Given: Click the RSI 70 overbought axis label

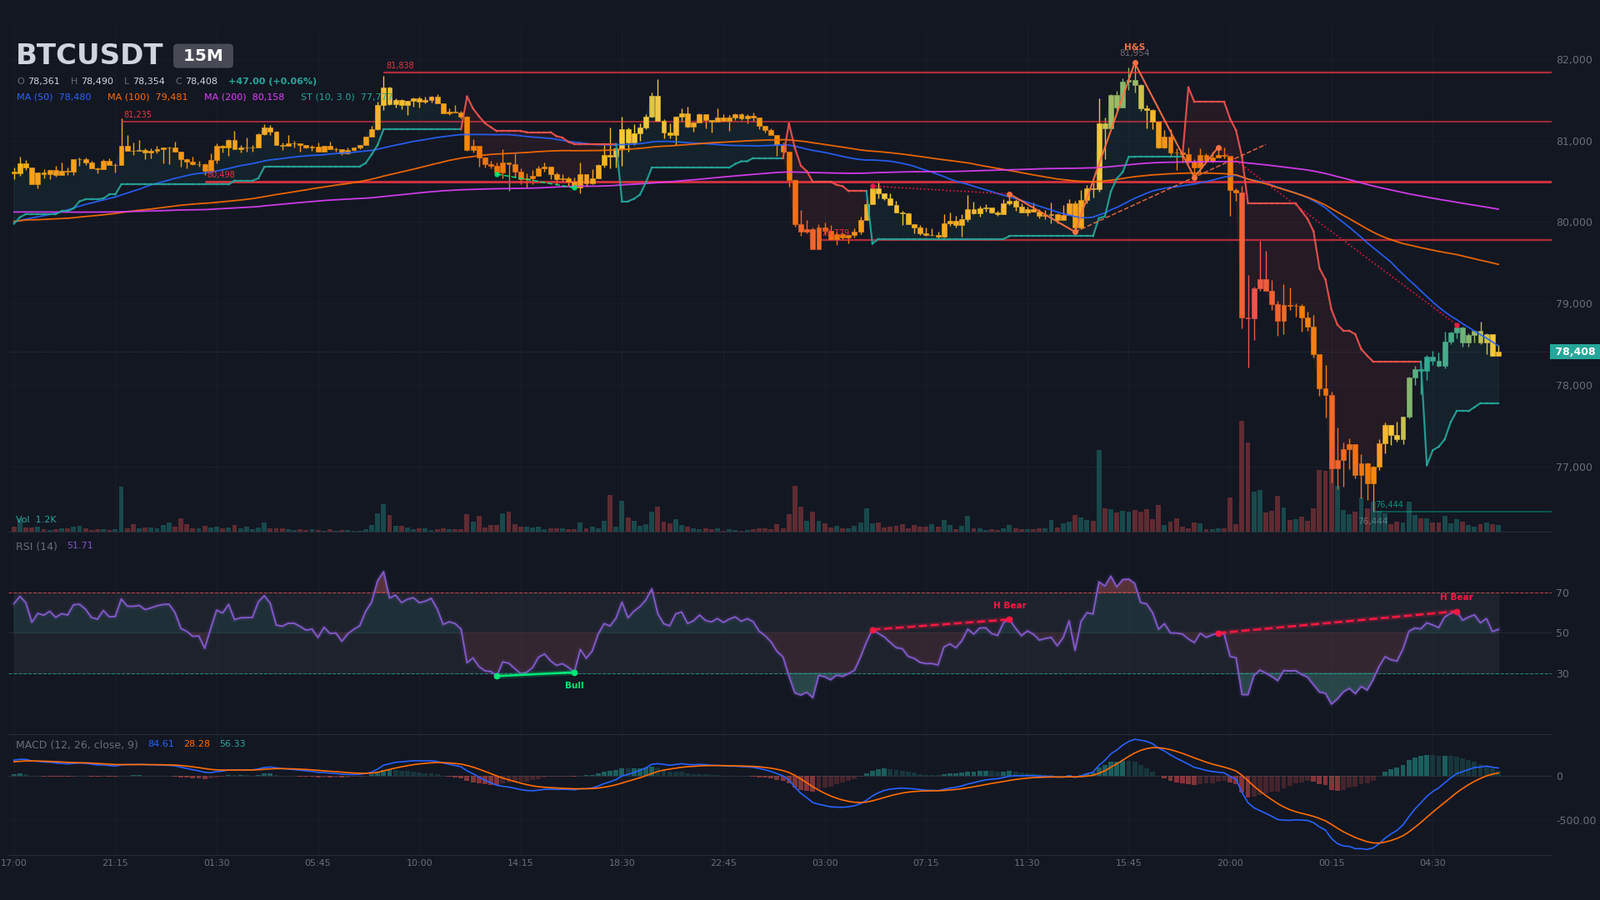Looking at the screenshot, I should click(x=1562, y=593).
